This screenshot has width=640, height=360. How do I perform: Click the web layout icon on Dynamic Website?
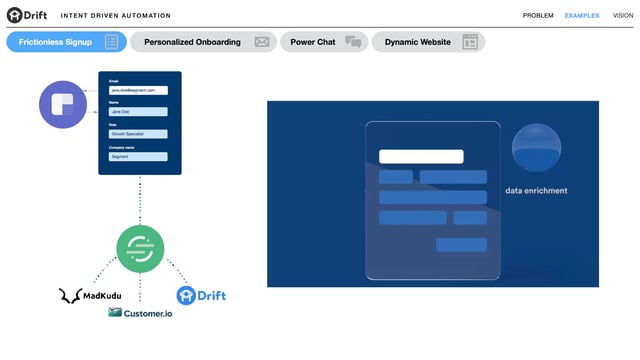click(x=470, y=42)
